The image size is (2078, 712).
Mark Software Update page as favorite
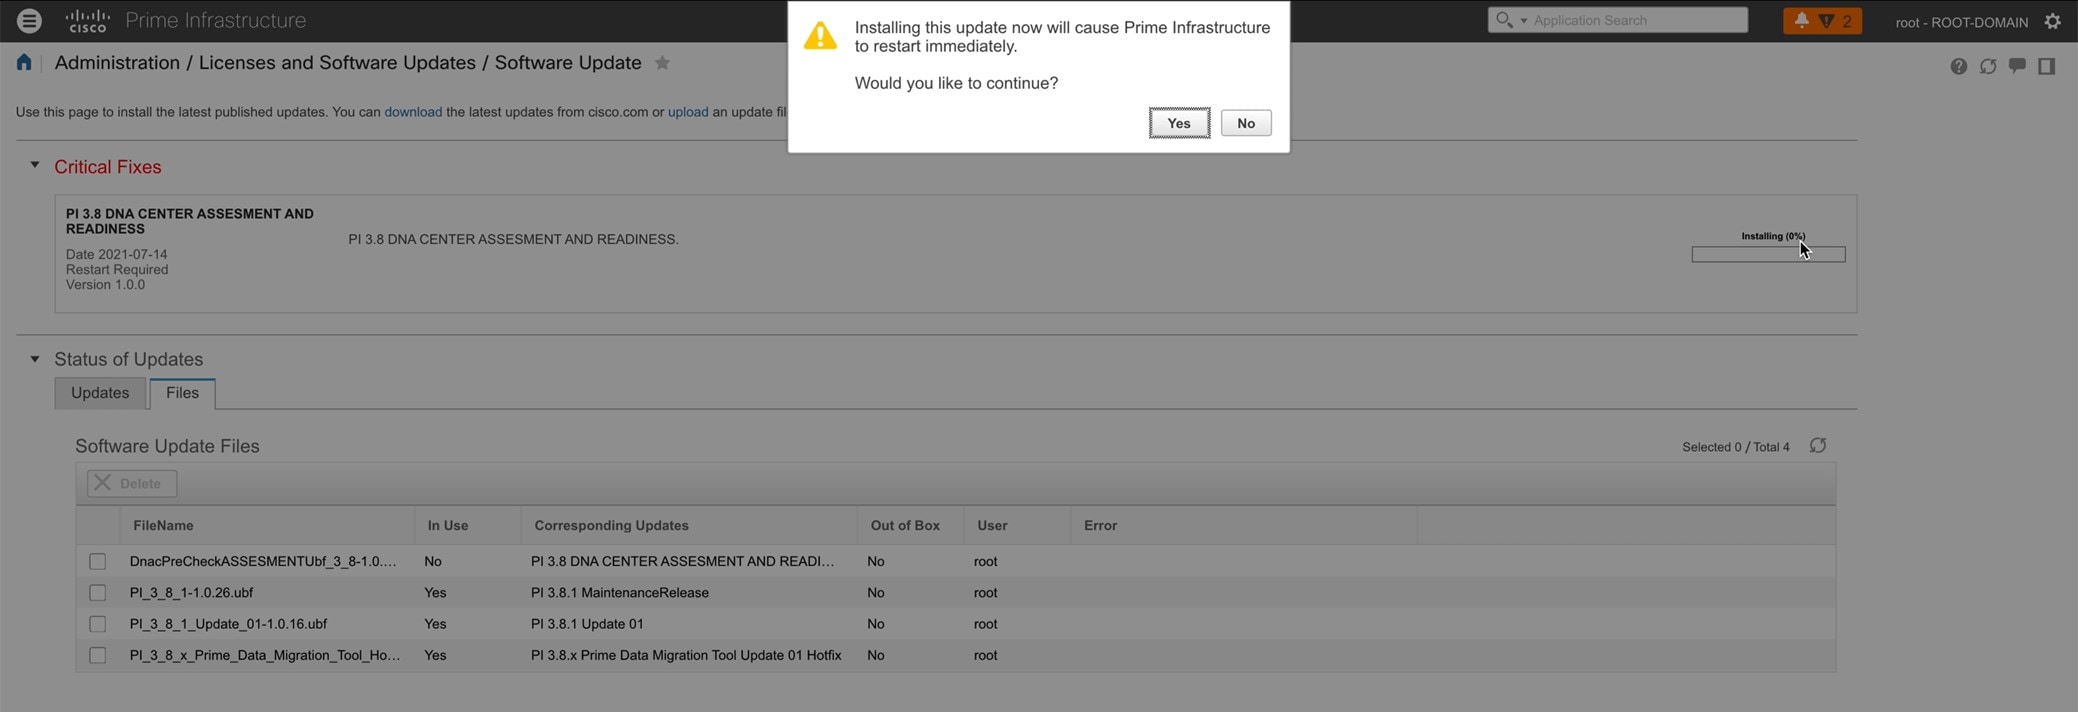click(662, 63)
